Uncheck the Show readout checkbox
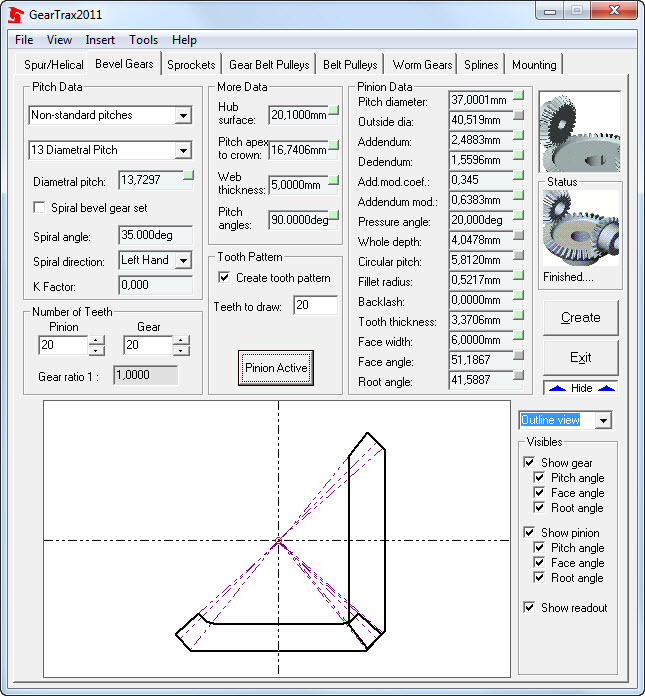 click(x=529, y=608)
